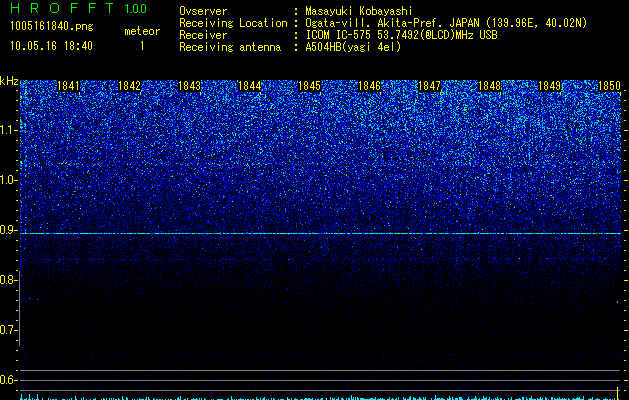Click the Receiving antenna label
Viewport: 629px width, 400px height.
[x=230, y=47]
